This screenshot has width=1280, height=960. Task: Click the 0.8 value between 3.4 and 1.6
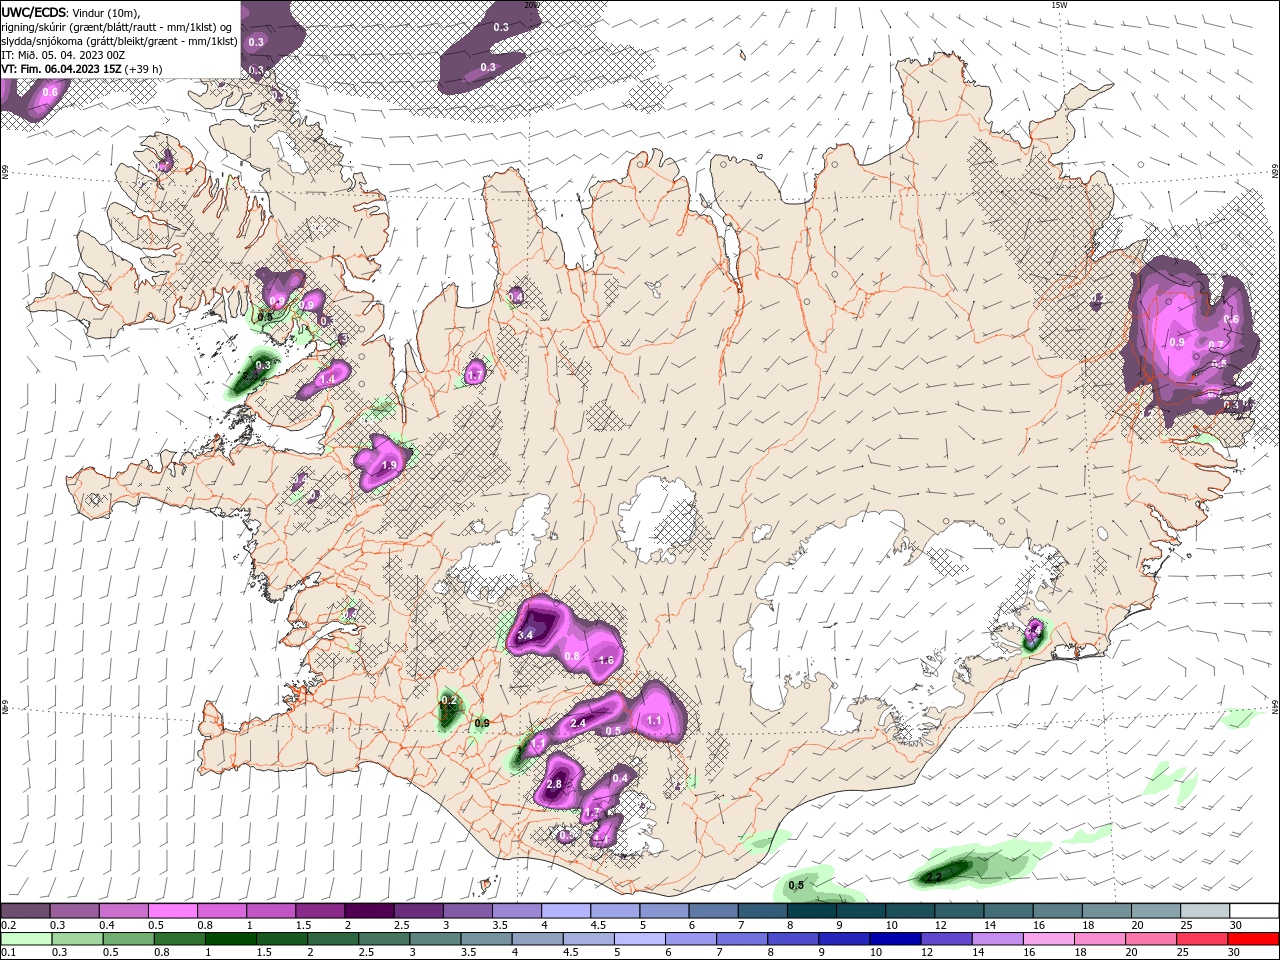point(572,656)
